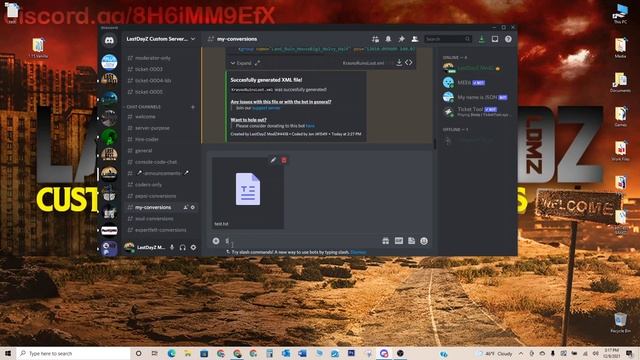Edit the test.txt attachment with pencil icon
The width and height of the screenshot is (640, 360).
(273, 160)
